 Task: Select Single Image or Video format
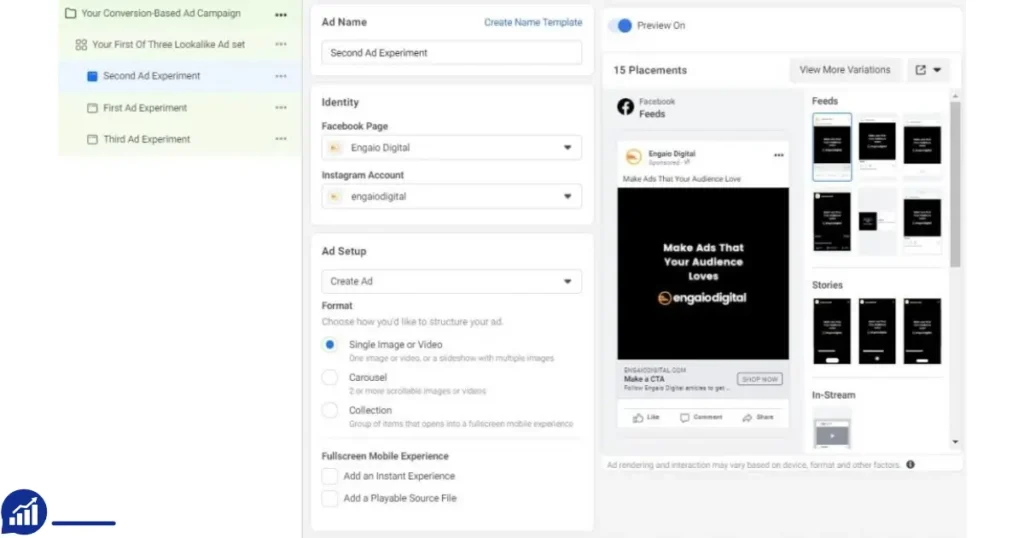[330, 345]
